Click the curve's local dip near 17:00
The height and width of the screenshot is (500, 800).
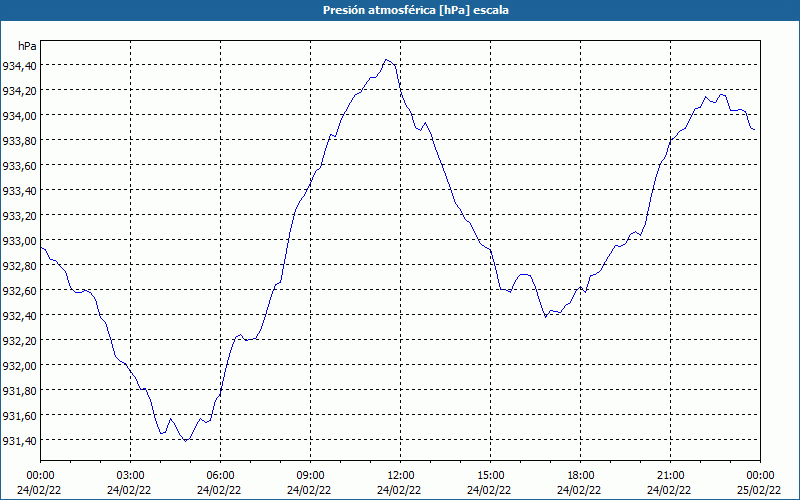click(545, 317)
